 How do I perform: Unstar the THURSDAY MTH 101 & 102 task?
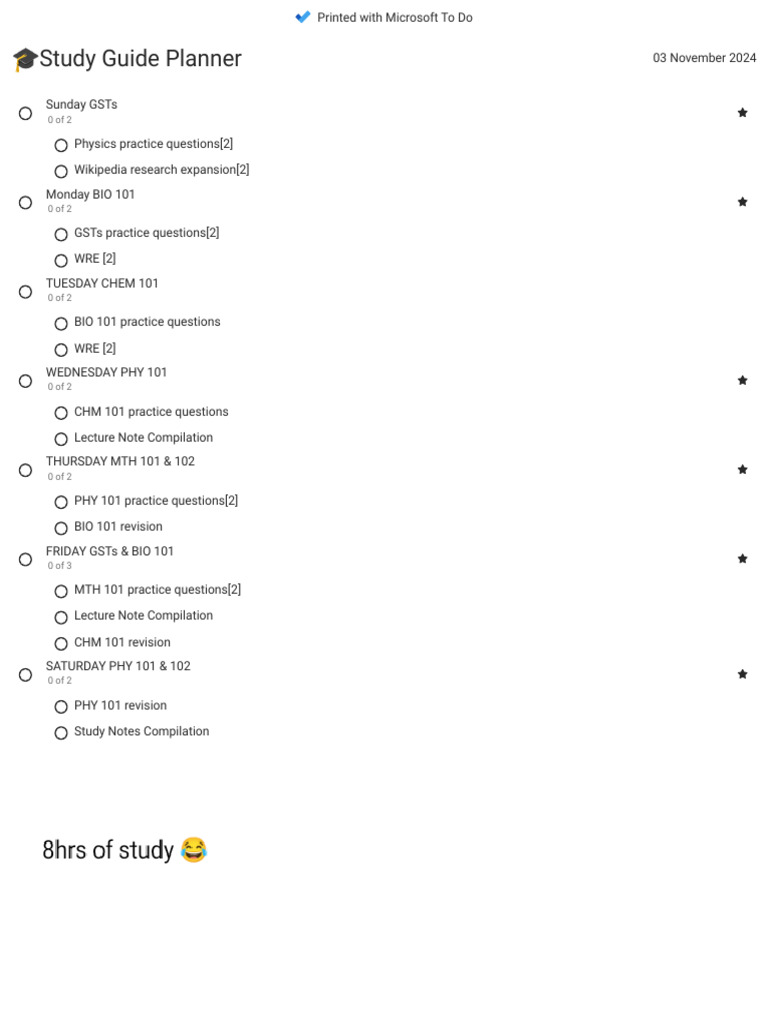742,470
